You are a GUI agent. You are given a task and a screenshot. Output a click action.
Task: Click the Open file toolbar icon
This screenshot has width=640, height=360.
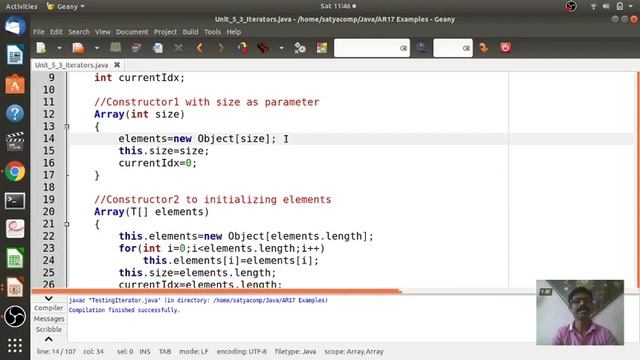(78, 48)
